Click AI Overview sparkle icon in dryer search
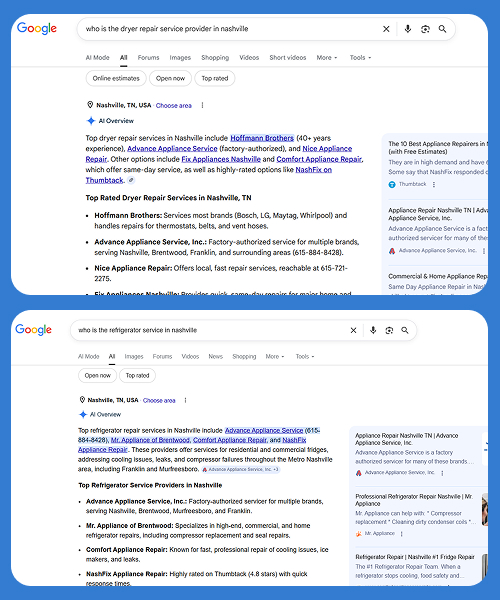500x600 pixels. 91,121
